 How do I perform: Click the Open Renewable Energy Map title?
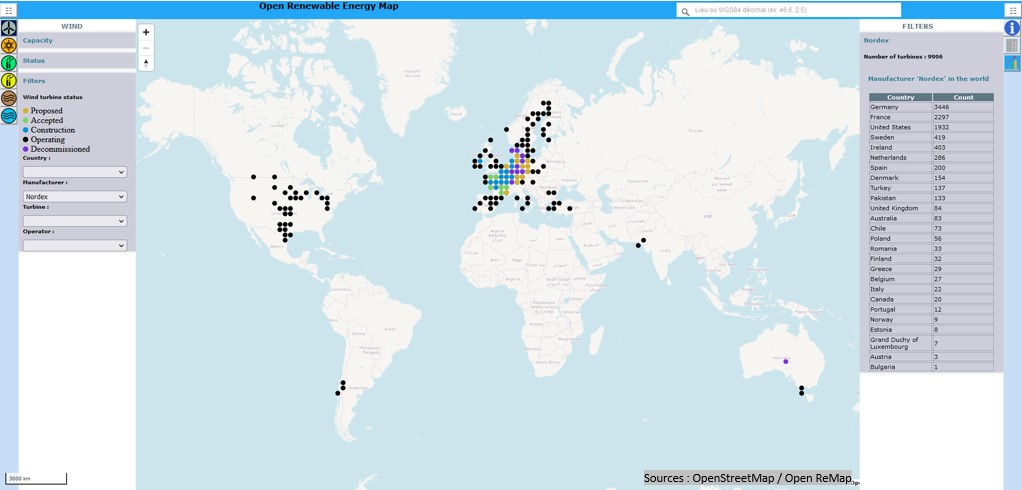tap(328, 6)
